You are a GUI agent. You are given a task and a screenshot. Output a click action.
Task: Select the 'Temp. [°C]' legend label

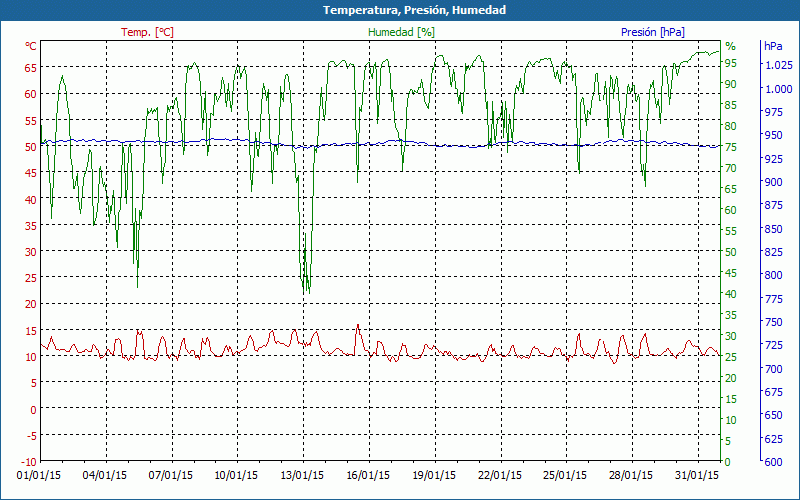147,32
